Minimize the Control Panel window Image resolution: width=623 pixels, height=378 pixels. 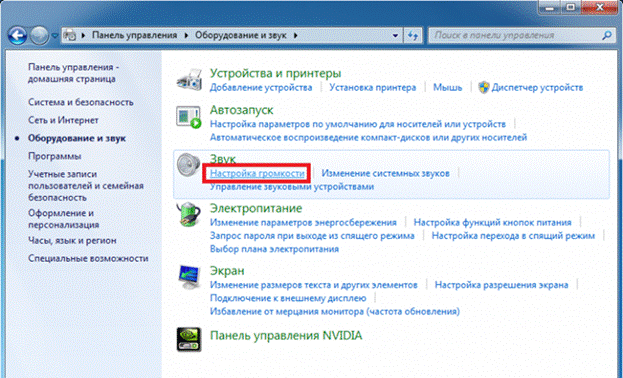[550, 8]
